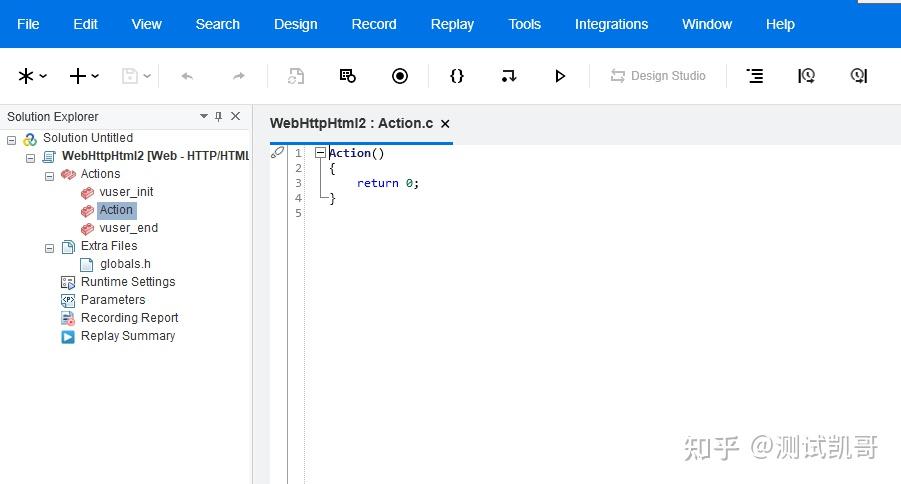Image resolution: width=901 pixels, height=484 pixels.
Task: Click the asterisk New Script icon
Action: [x=26, y=76]
